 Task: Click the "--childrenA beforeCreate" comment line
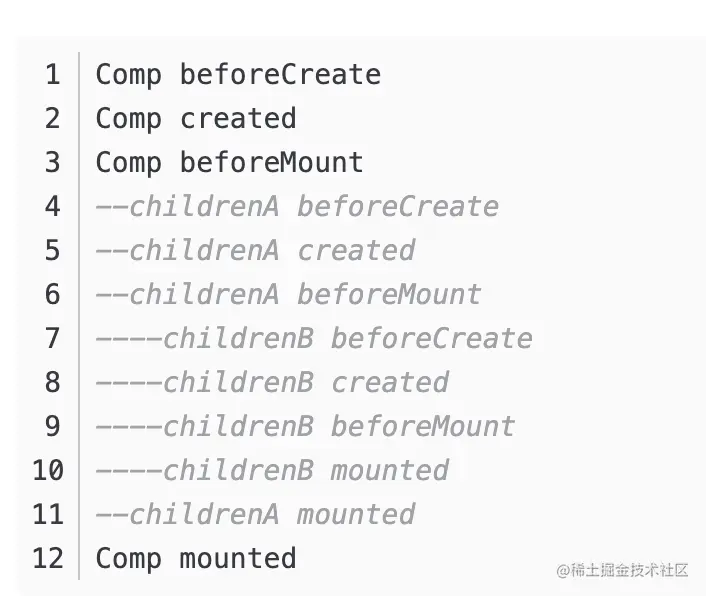(296, 207)
